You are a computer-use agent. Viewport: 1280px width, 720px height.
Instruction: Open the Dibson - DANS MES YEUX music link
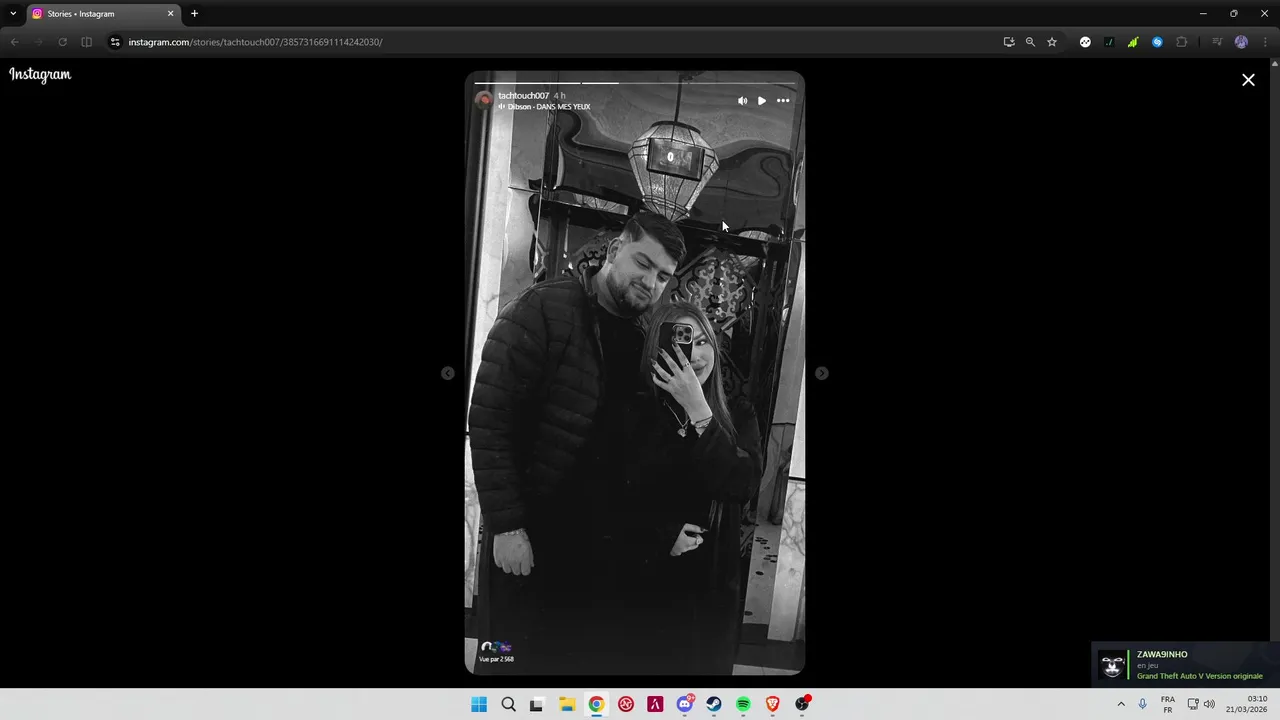(x=544, y=107)
